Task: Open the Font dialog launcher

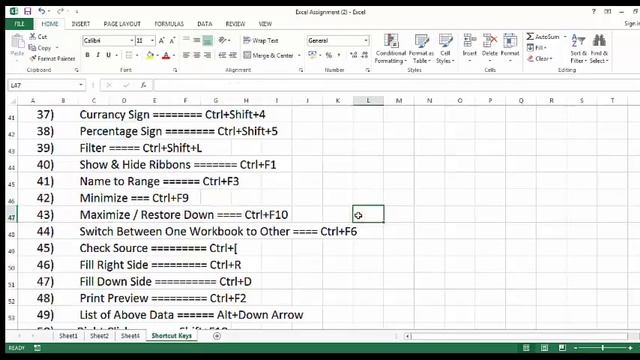Action: [x=175, y=70]
